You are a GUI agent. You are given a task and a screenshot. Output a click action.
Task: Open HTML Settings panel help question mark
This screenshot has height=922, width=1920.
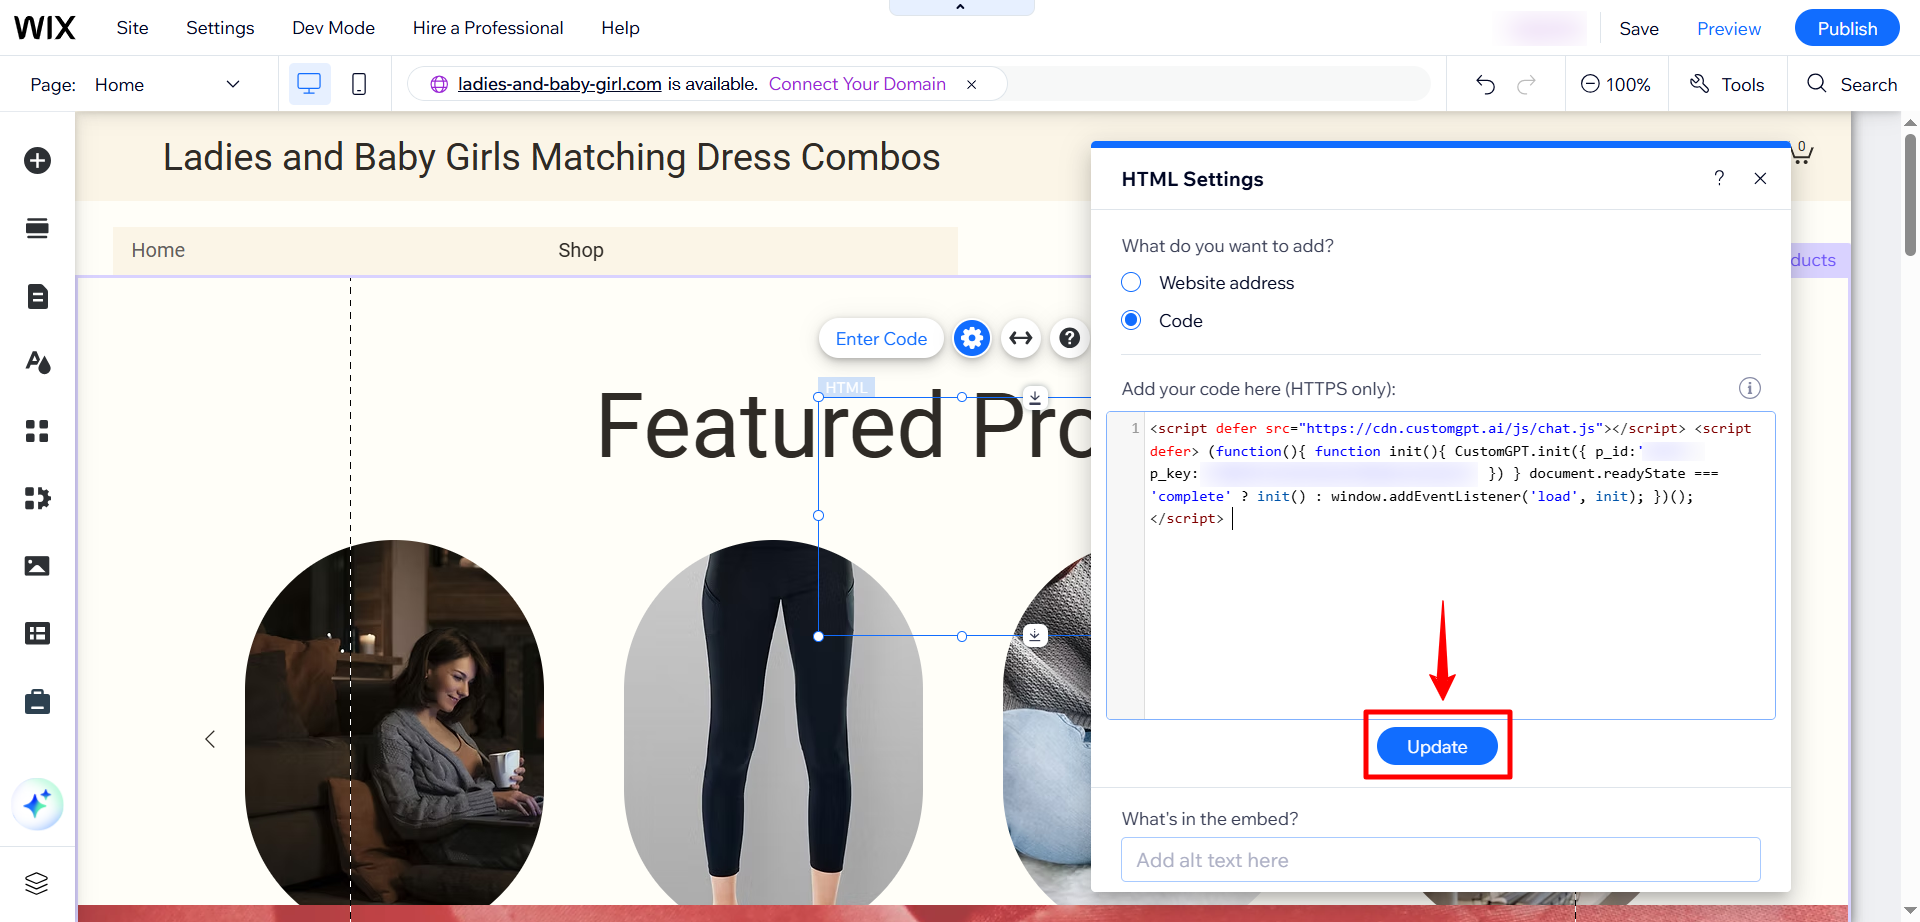pos(1719,178)
